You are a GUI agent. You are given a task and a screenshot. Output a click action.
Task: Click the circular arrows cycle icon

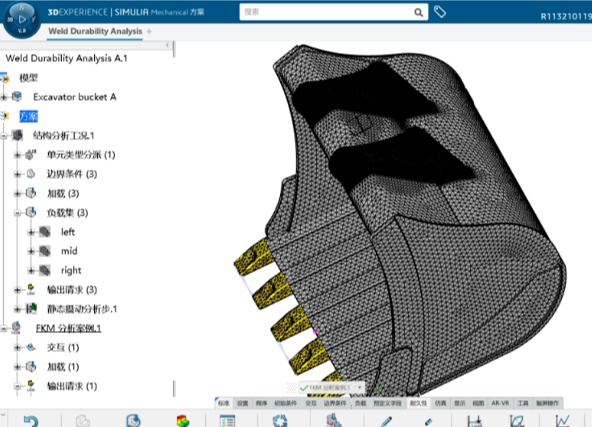pyautogui.click(x=280, y=421)
